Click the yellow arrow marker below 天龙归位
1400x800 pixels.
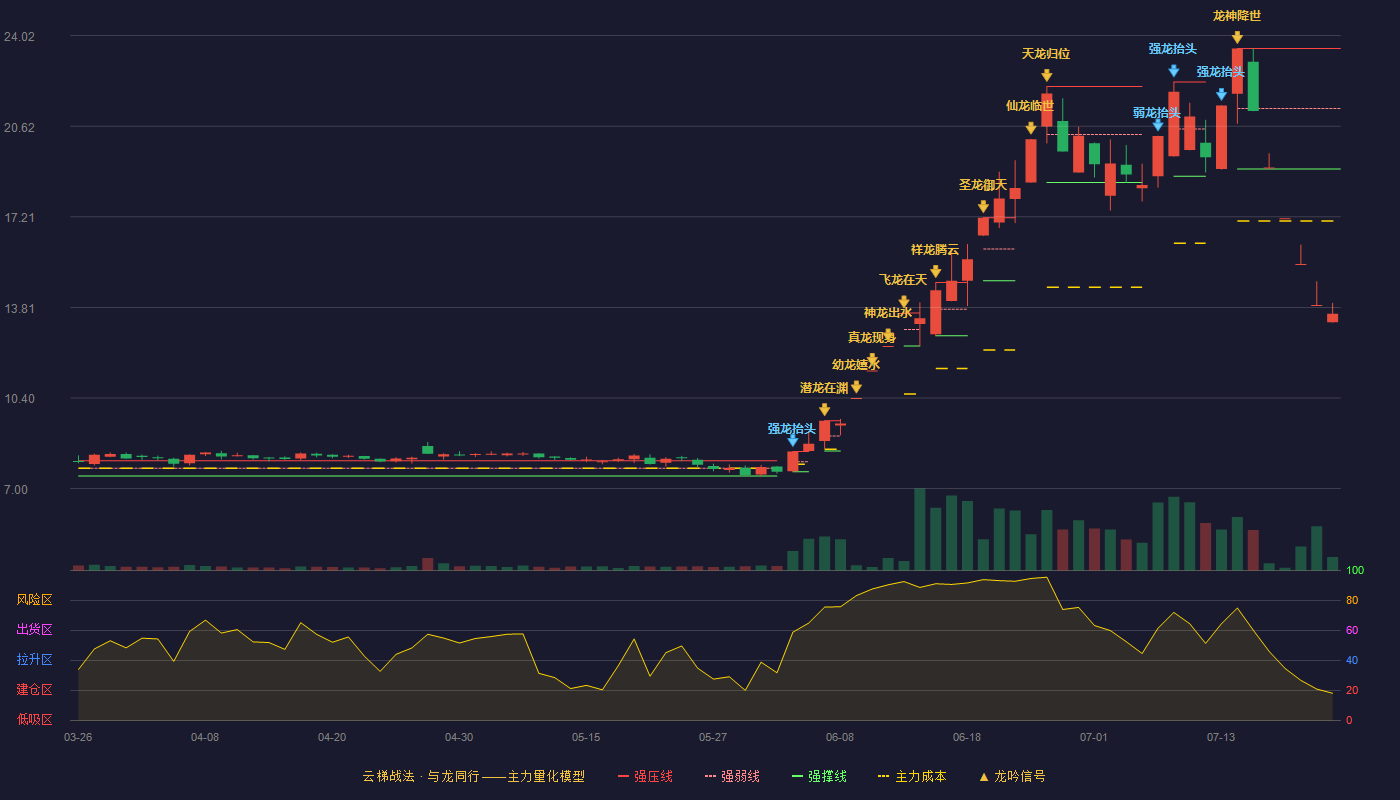point(1046,75)
